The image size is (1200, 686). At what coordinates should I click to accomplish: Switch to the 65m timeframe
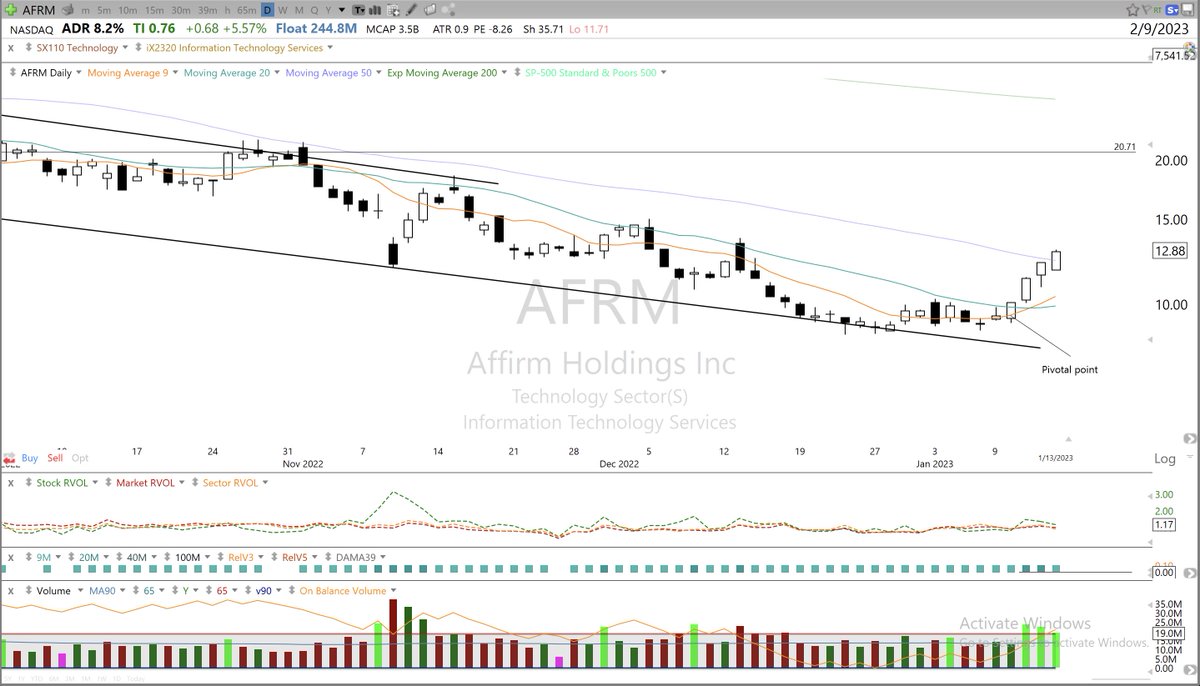point(246,10)
